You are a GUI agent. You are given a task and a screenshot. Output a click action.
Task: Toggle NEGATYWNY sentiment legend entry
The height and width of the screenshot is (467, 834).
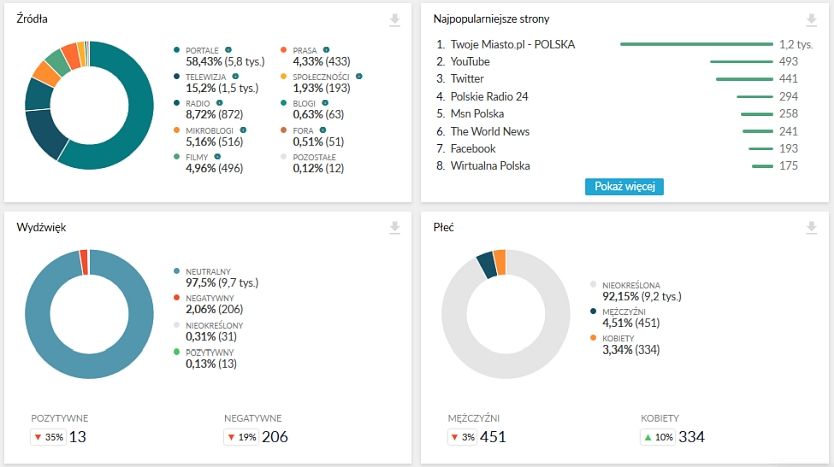point(209,298)
